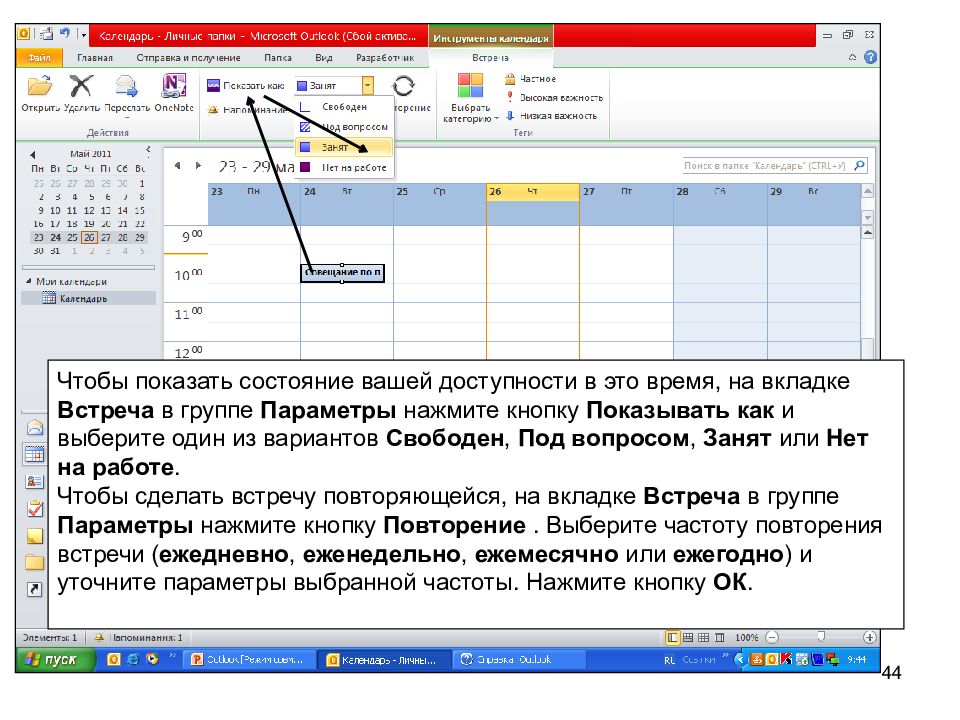960x720 pixels.
Task: Click the Повторение recurrence arrows icon
Action: [x=403, y=86]
